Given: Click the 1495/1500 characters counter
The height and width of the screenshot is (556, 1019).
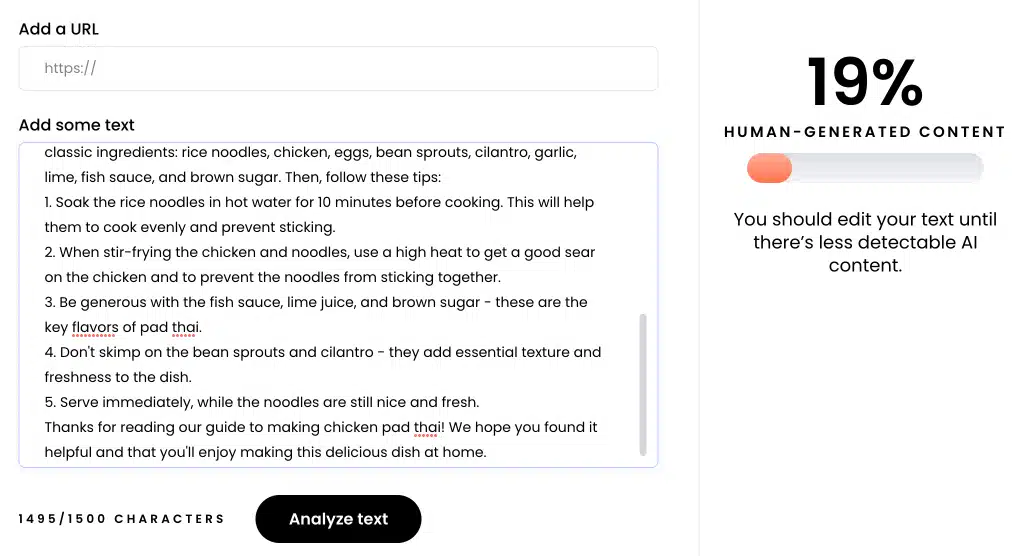Looking at the screenshot, I should point(121,519).
